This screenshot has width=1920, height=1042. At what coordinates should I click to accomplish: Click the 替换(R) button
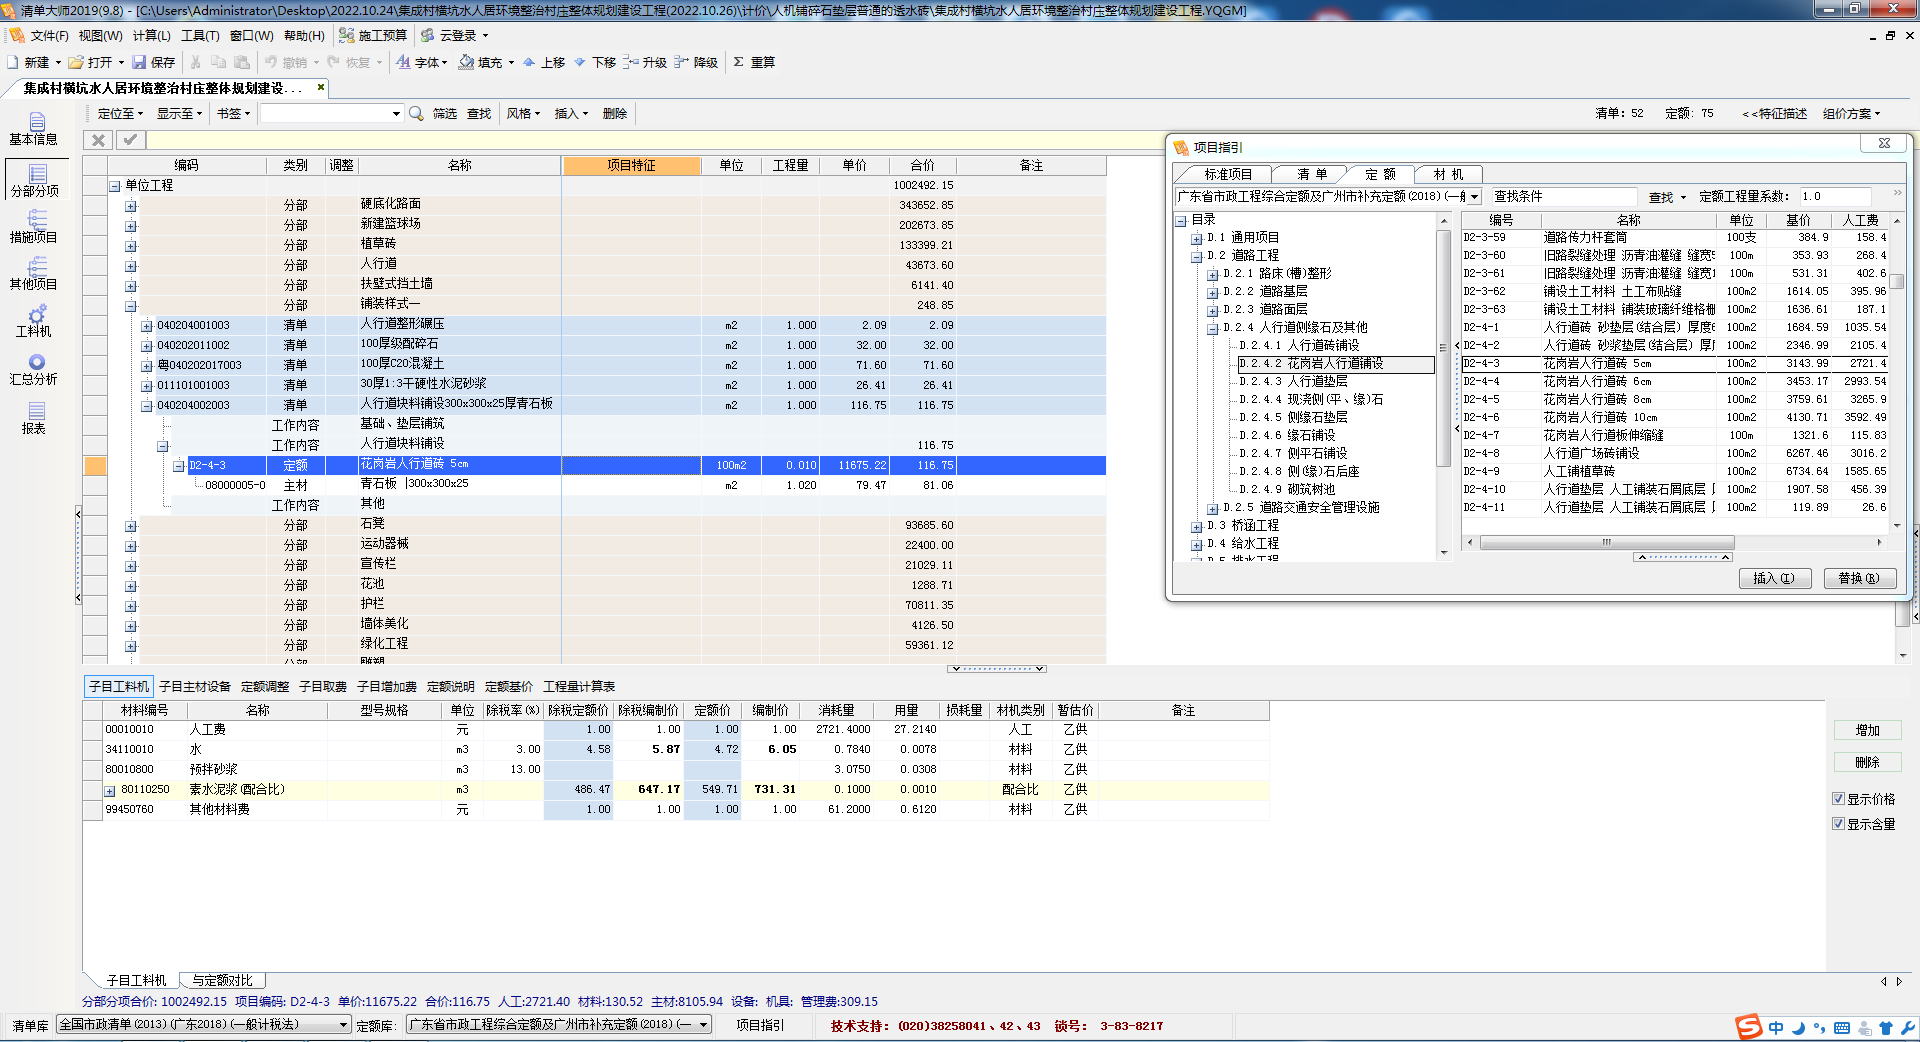tap(1859, 578)
